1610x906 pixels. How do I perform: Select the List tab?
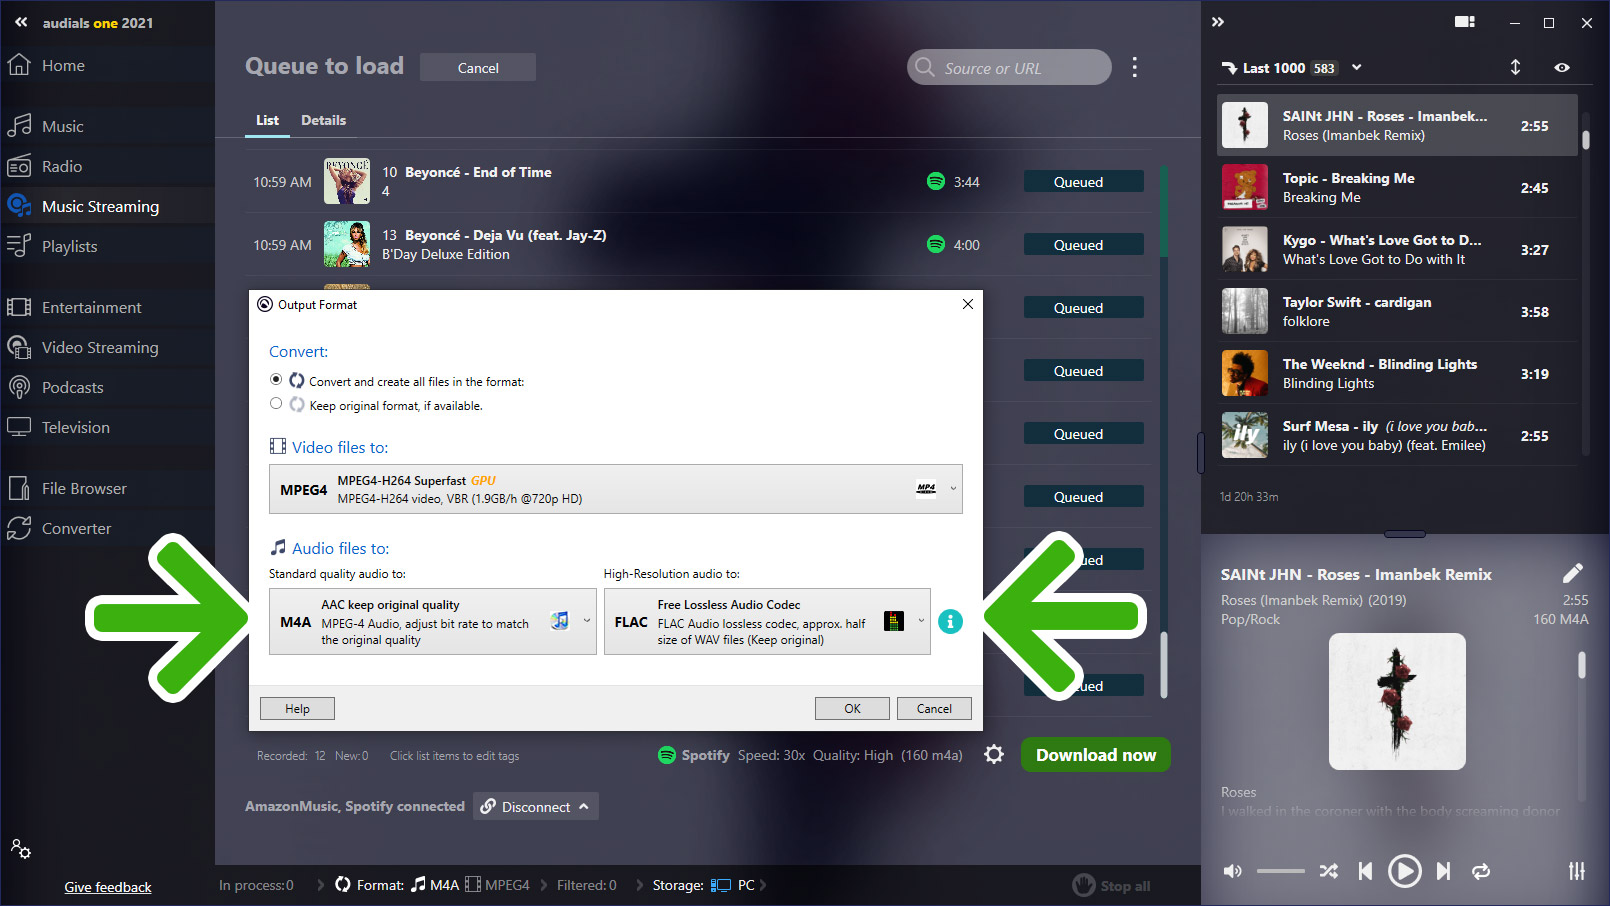pyautogui.click(x=267, y=120)
